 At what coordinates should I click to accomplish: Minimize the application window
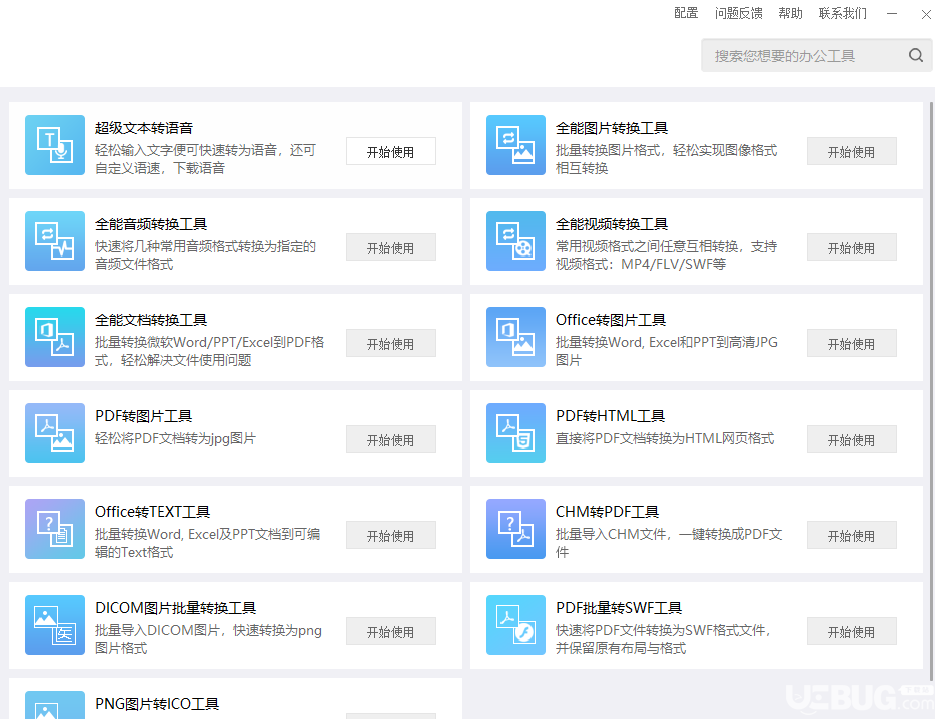[x=892, y=13]
